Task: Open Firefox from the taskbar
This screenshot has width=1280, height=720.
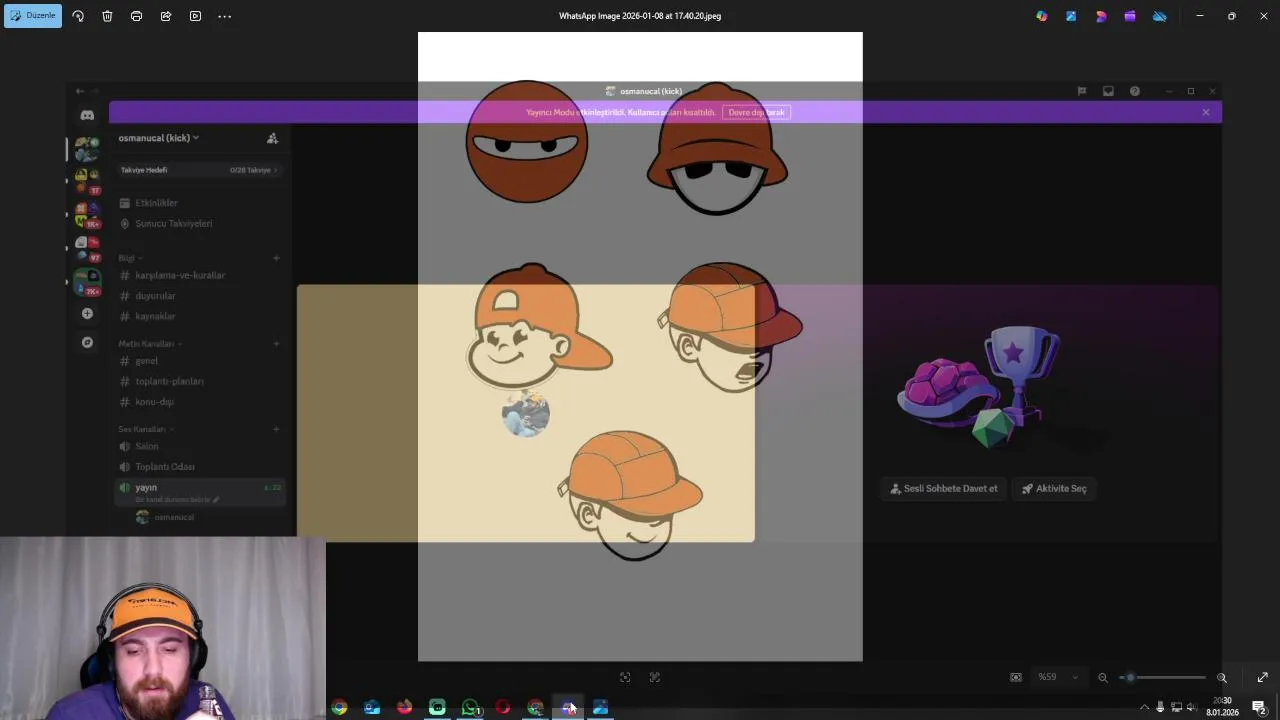Action: pyautogui.click(x=404, y=708)
